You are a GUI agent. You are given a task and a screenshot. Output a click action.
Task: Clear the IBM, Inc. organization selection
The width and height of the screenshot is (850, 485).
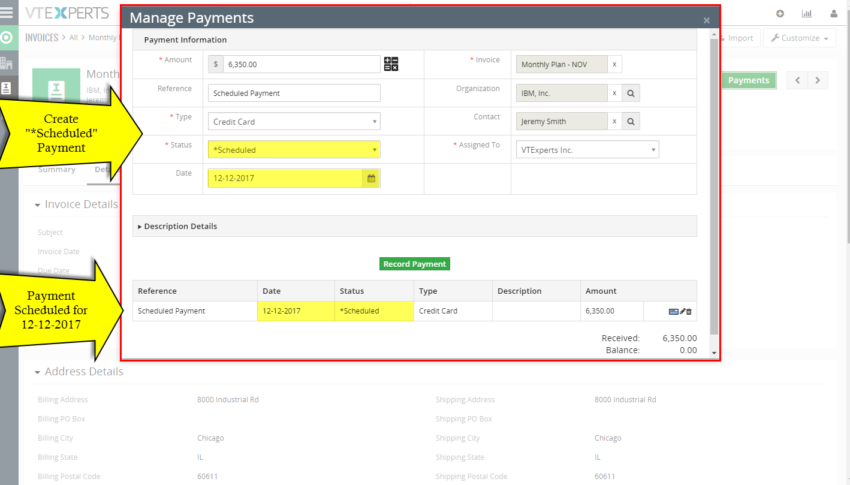point(614,93)
